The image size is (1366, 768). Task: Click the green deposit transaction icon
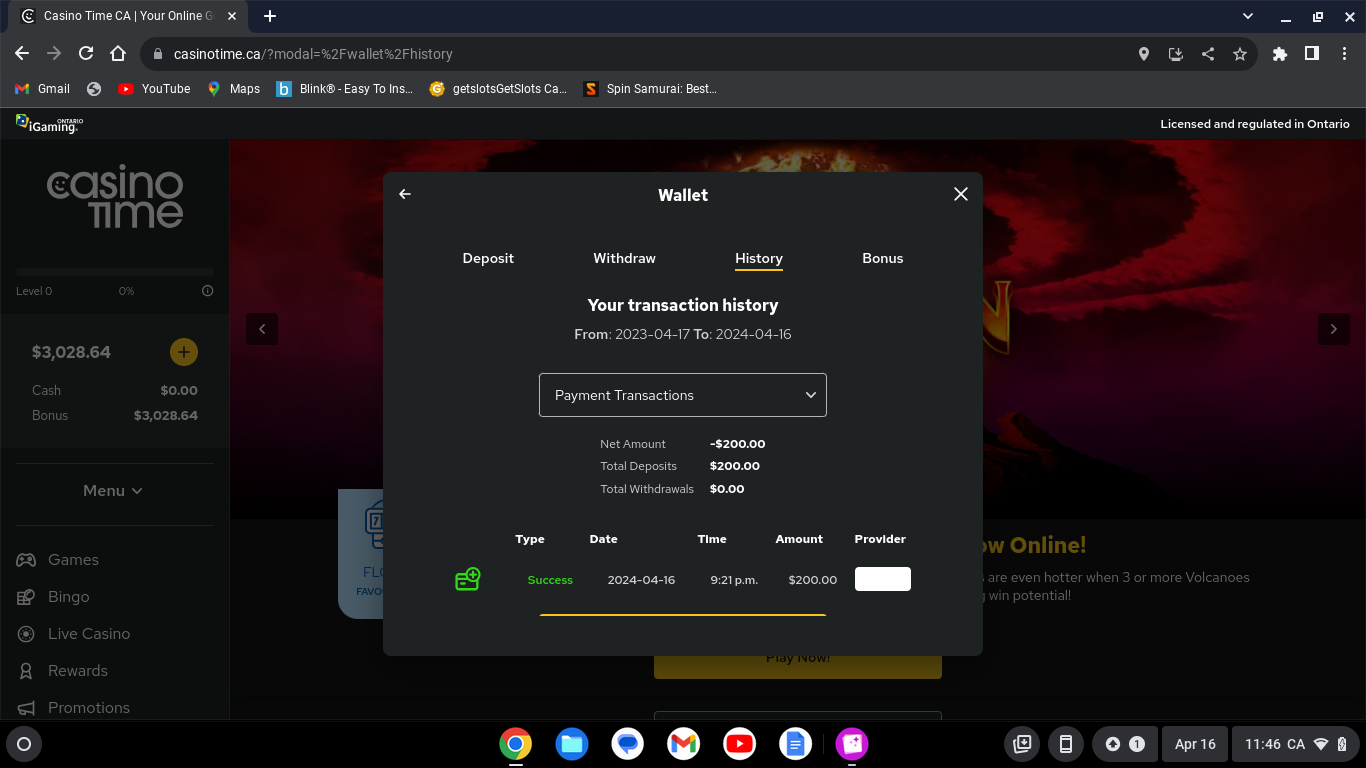[468, 579]
